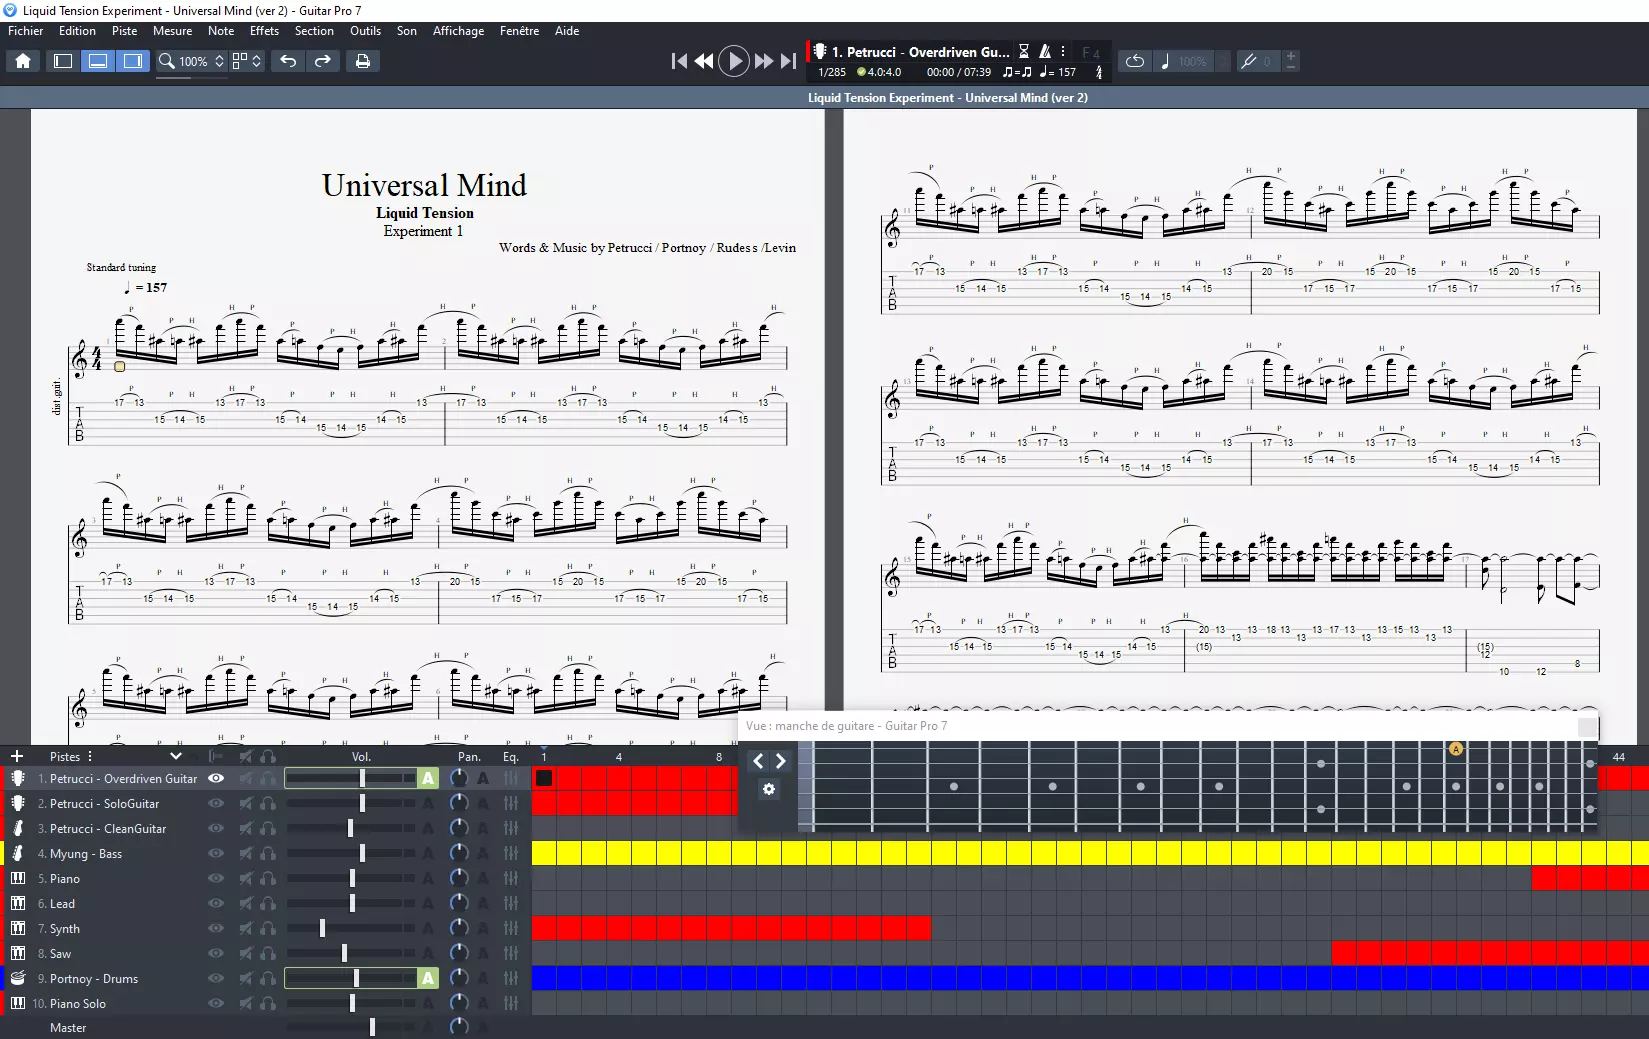This screenshot has height=1039, width=1649.
Task: Start playback with the Play button
Action: tap(734, 61)
